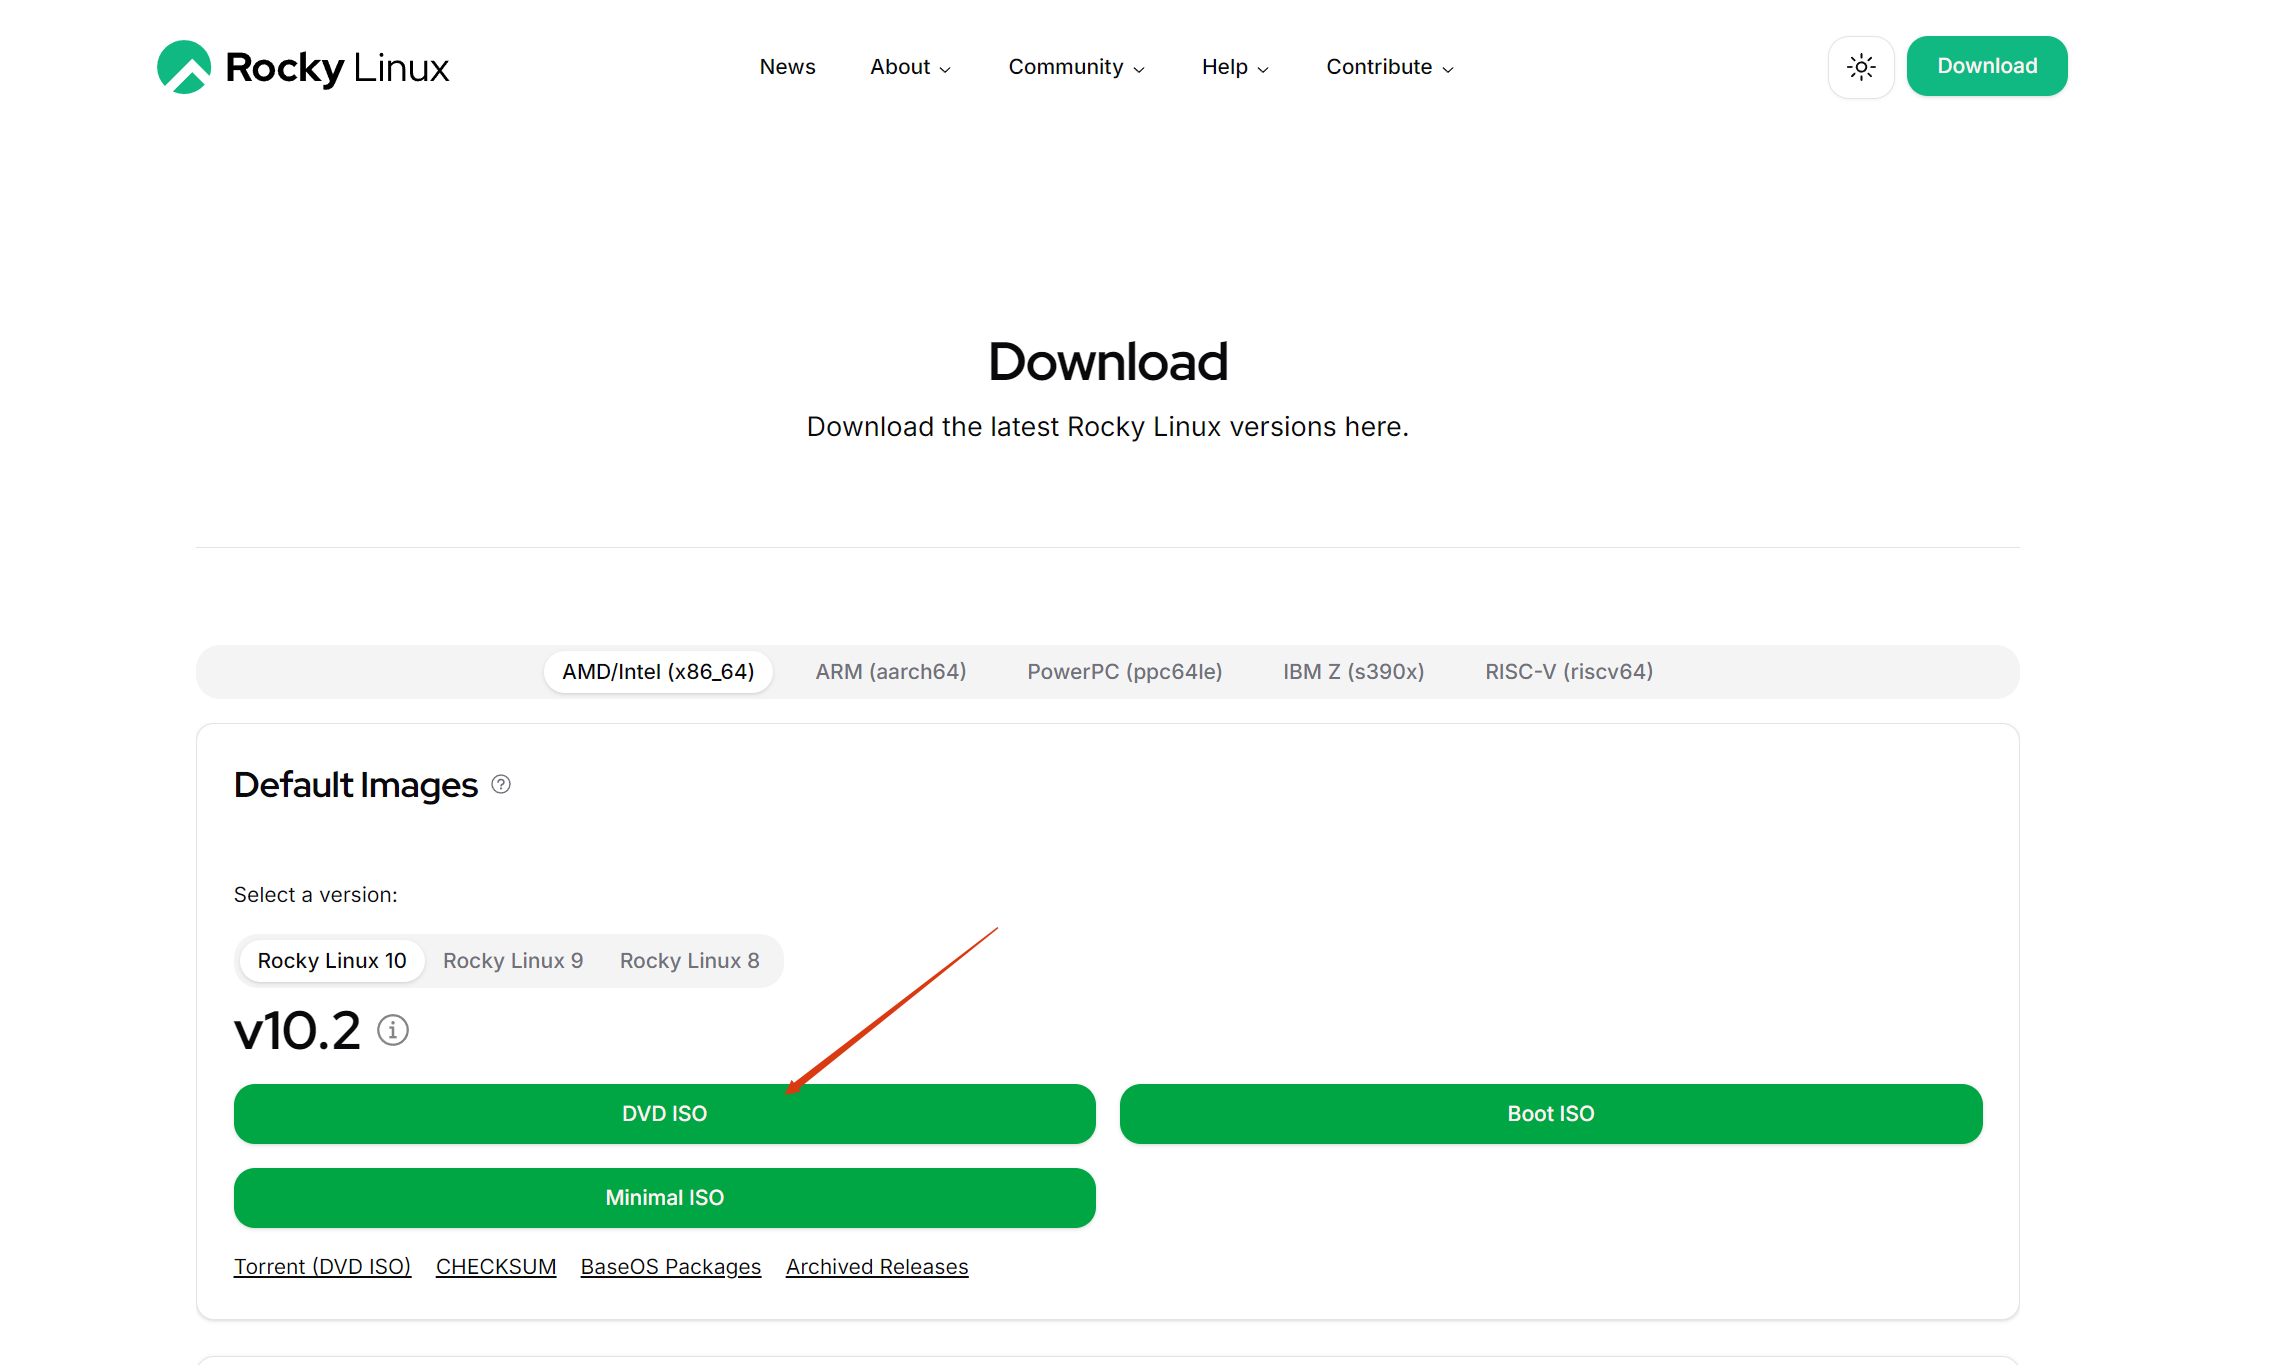Image resolution: width=2277 pixels, height=1365 pixels.
Task: Select the Rocky Linux 8 version
Action: point(690,961)
